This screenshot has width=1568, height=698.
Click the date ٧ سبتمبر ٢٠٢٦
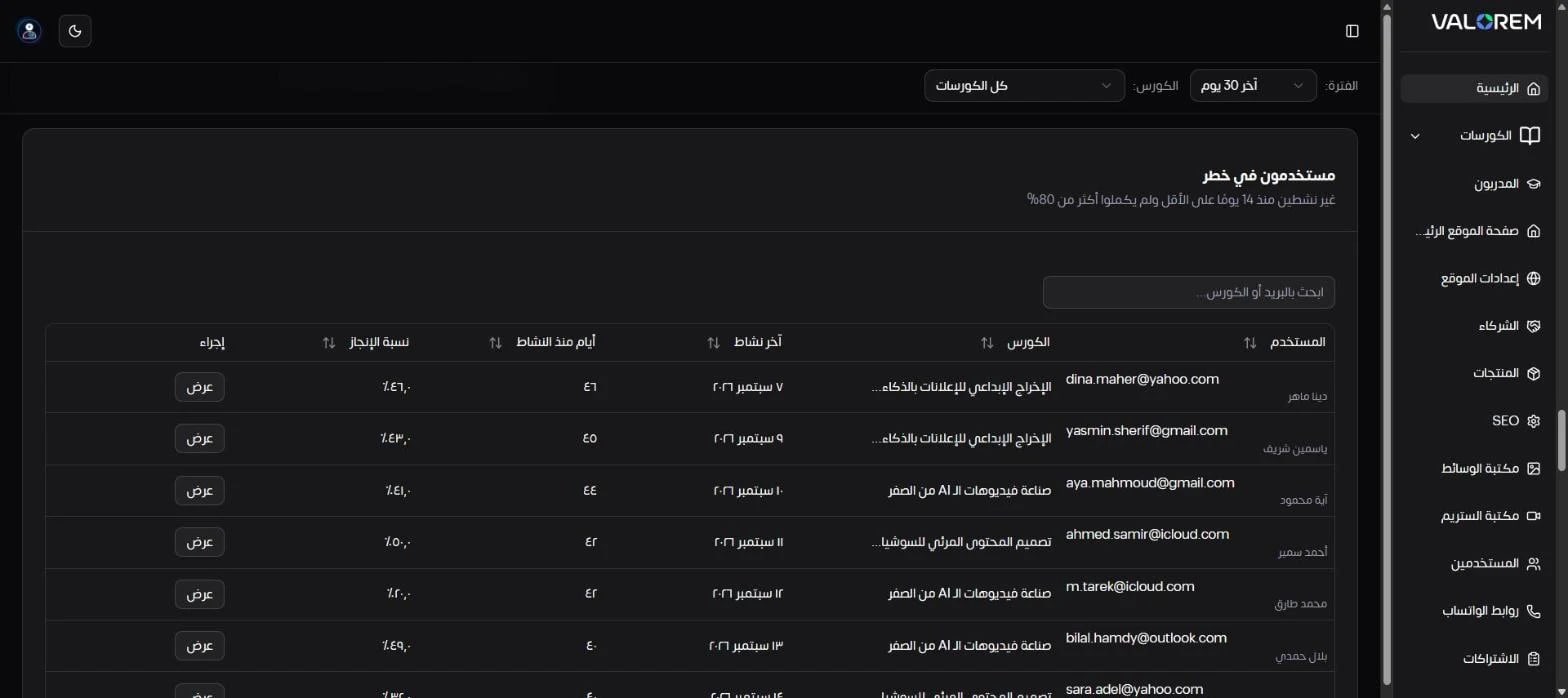[747, 387]
